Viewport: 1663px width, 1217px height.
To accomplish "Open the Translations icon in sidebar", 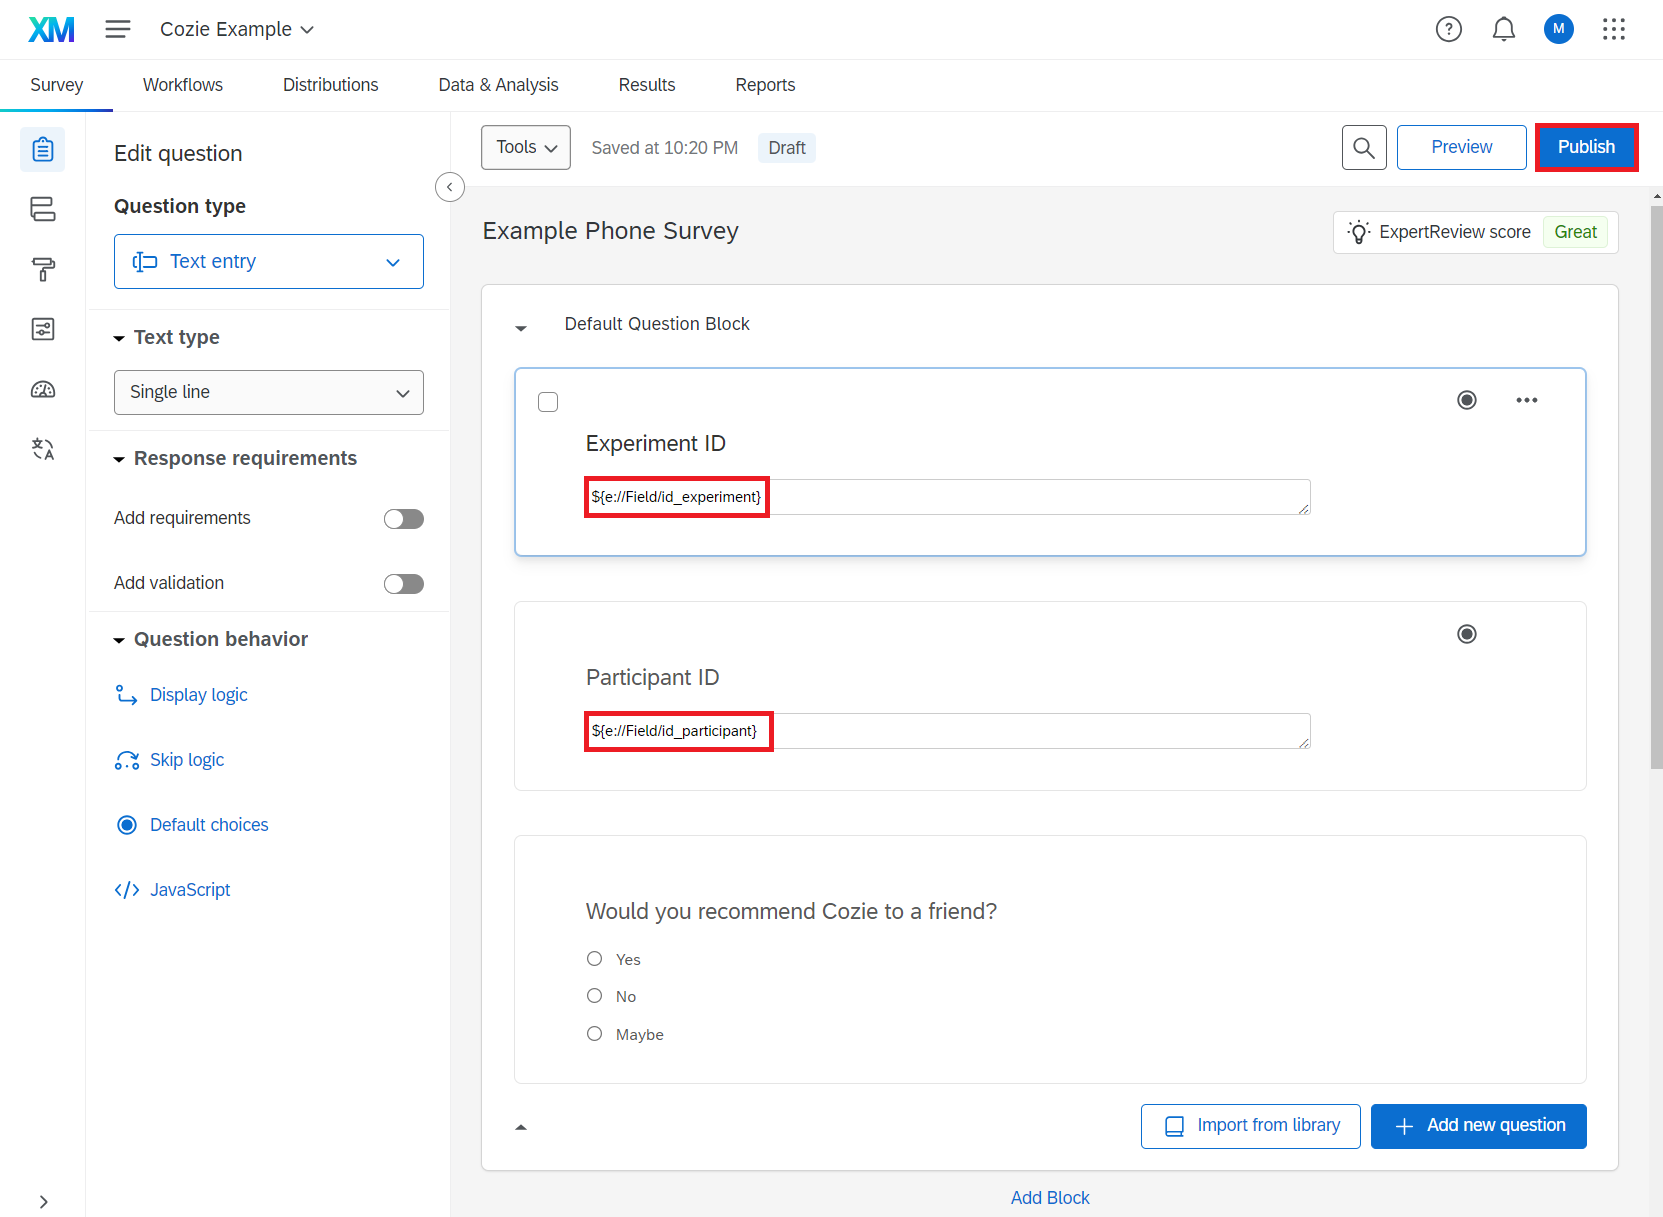I will [x=43, y=449].
